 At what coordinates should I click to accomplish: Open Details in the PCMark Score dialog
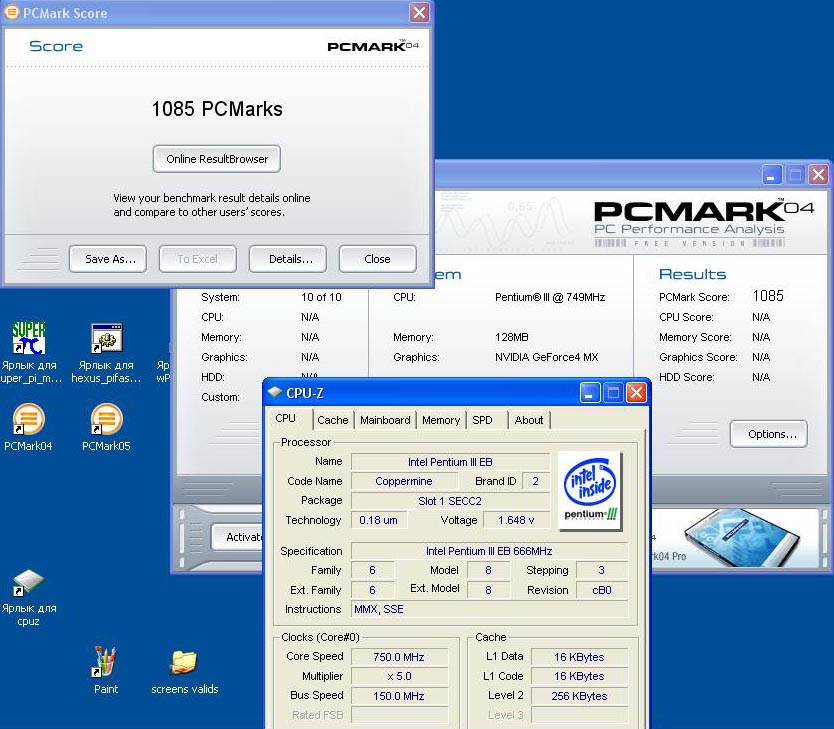click(x=288, y=259)
